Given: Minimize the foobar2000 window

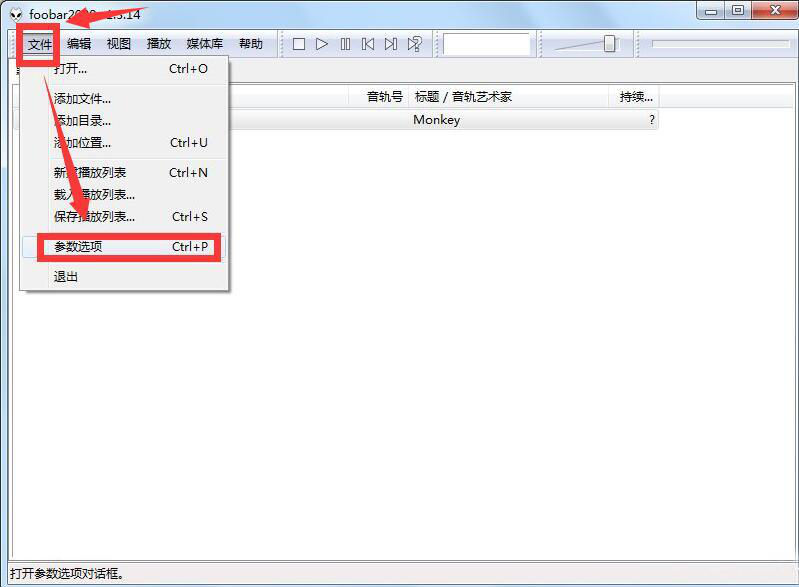Looking at the screenshot, I should pos(711,11).
